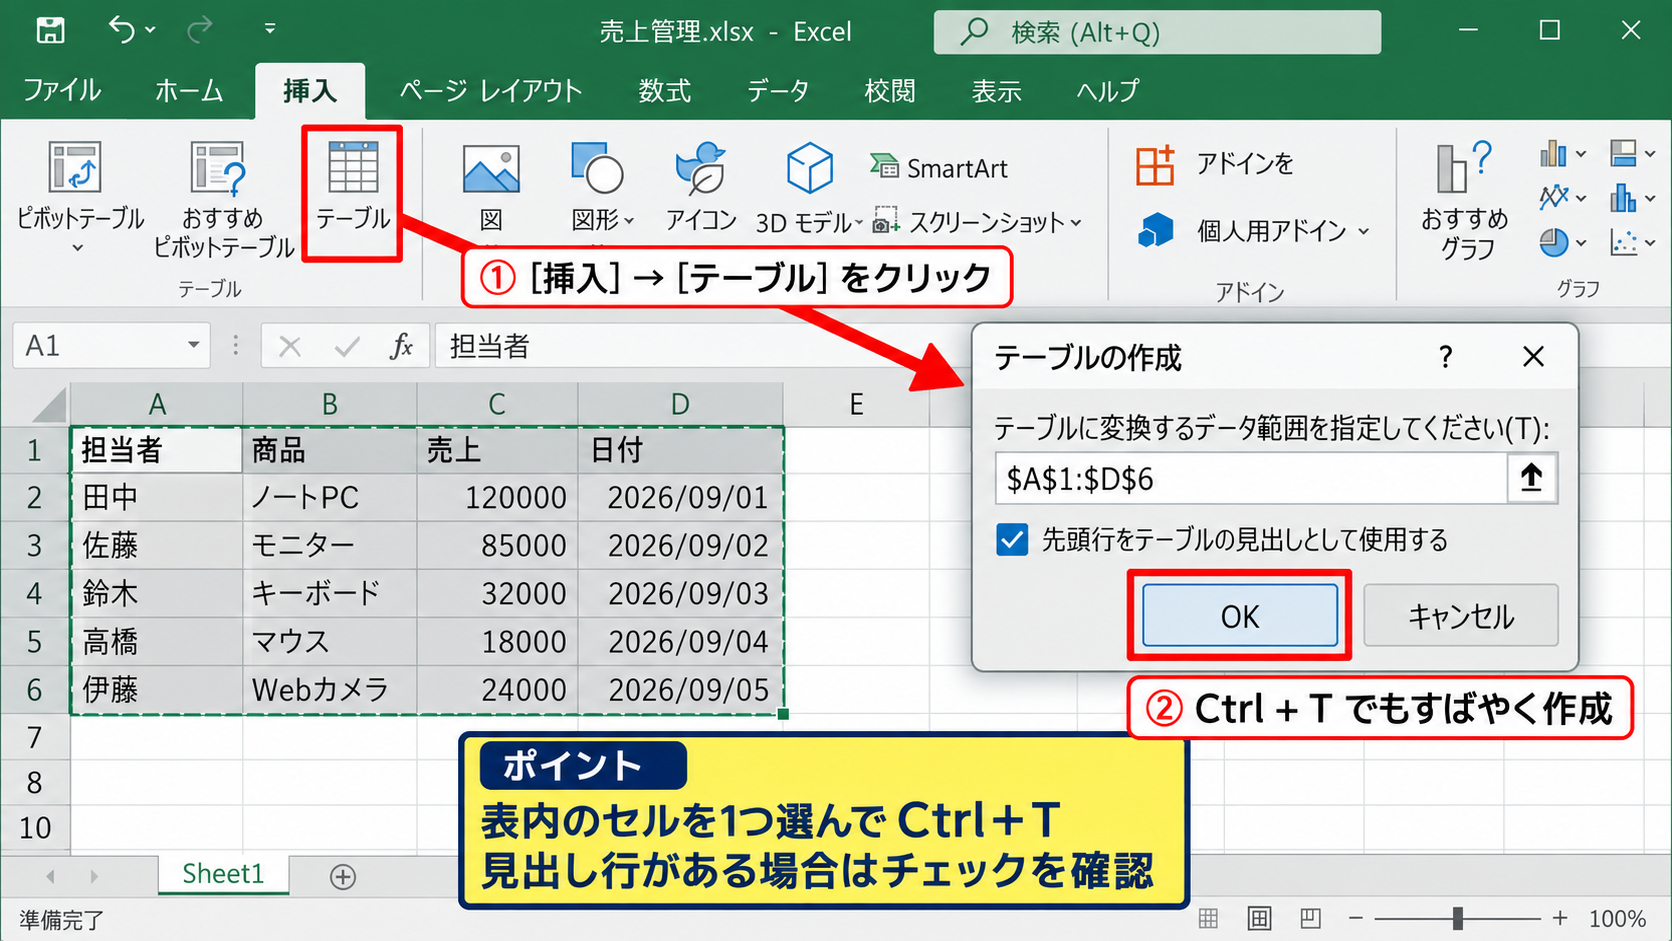Adjust the zoom slider handle
Image resolution: width=1672 pixels, height=941 pixels.
pos(1458,918)
